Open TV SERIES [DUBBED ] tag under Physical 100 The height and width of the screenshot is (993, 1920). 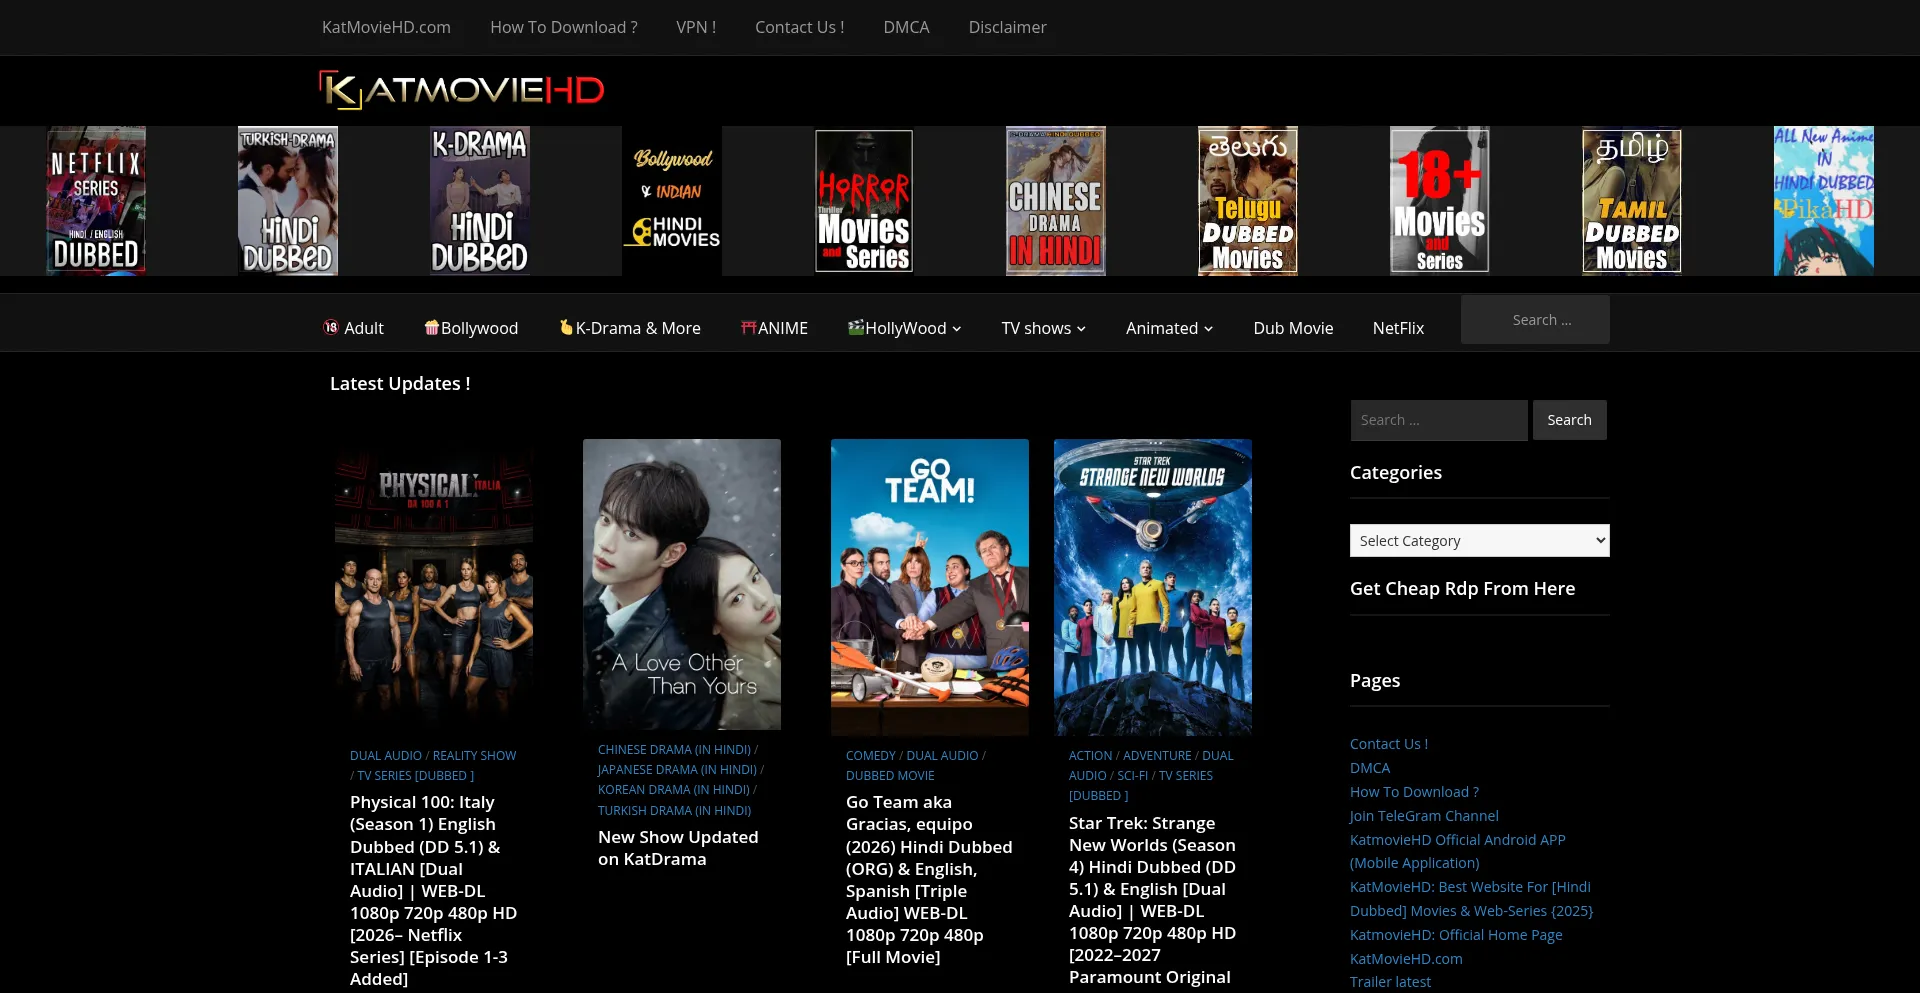point(416,776)
